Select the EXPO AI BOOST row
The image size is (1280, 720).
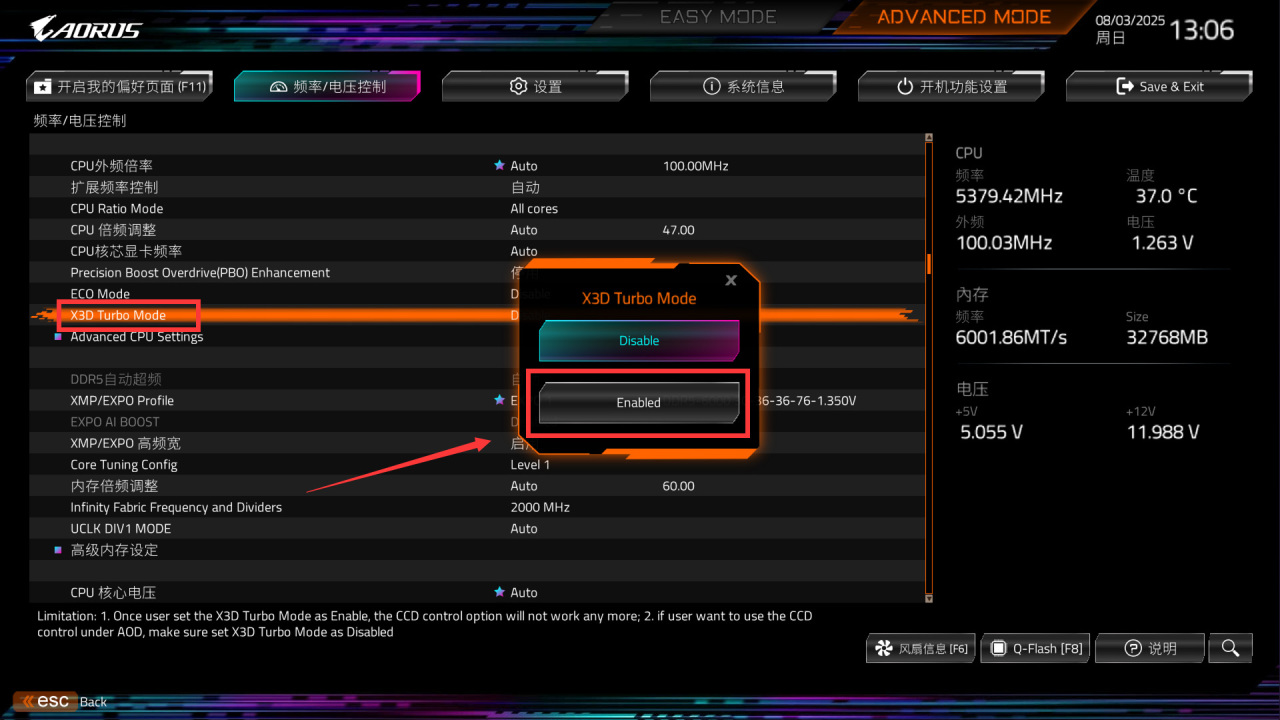point(478,422)
